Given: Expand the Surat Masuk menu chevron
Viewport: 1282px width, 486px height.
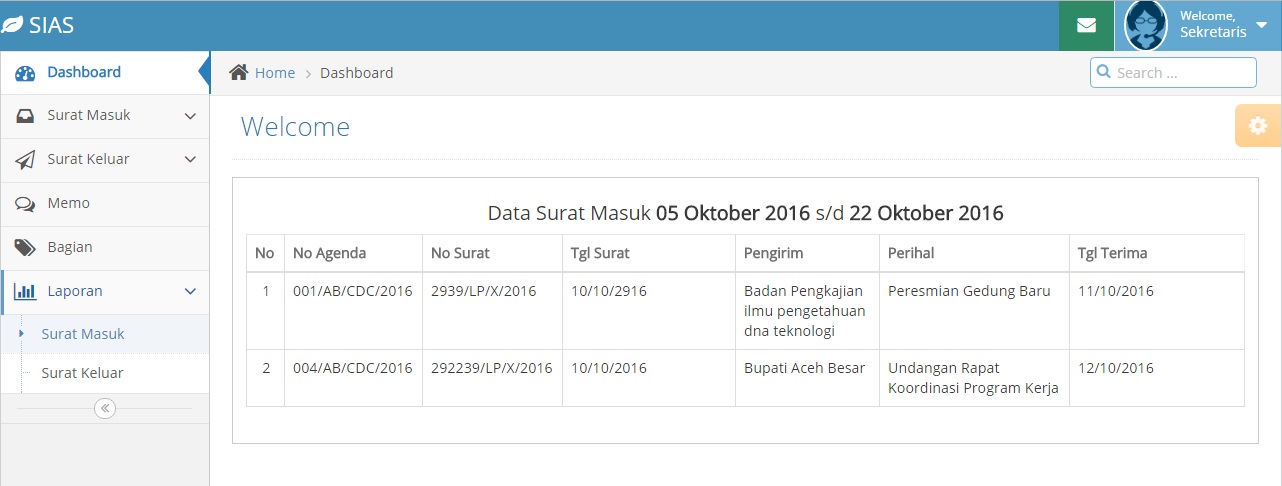Looking at the screenshot, I should point(190,116).
